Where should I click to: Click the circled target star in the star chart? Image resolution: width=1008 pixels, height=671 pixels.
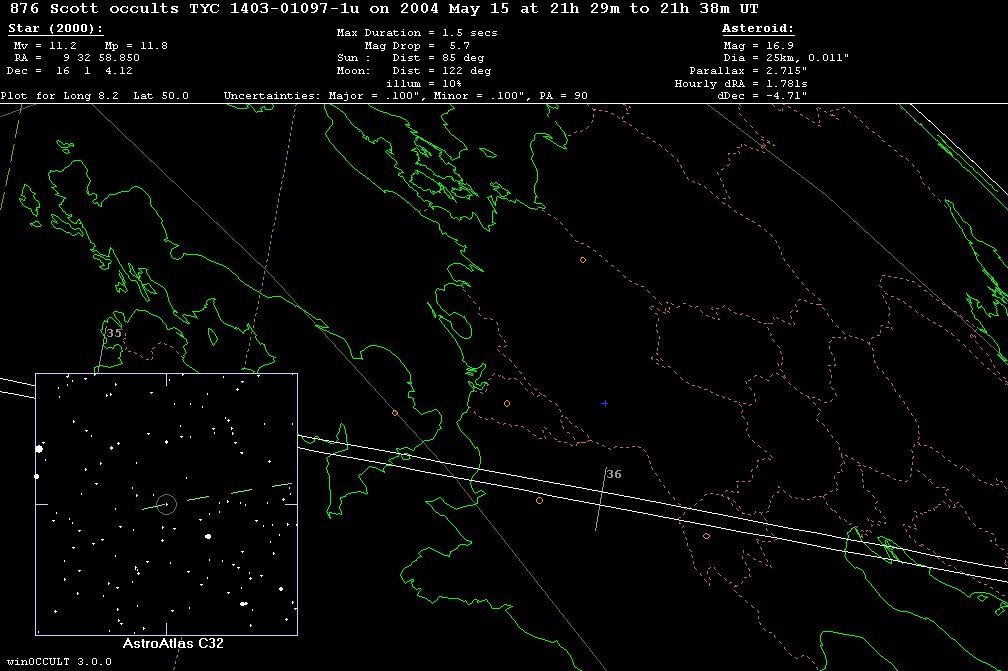point(166,504)
